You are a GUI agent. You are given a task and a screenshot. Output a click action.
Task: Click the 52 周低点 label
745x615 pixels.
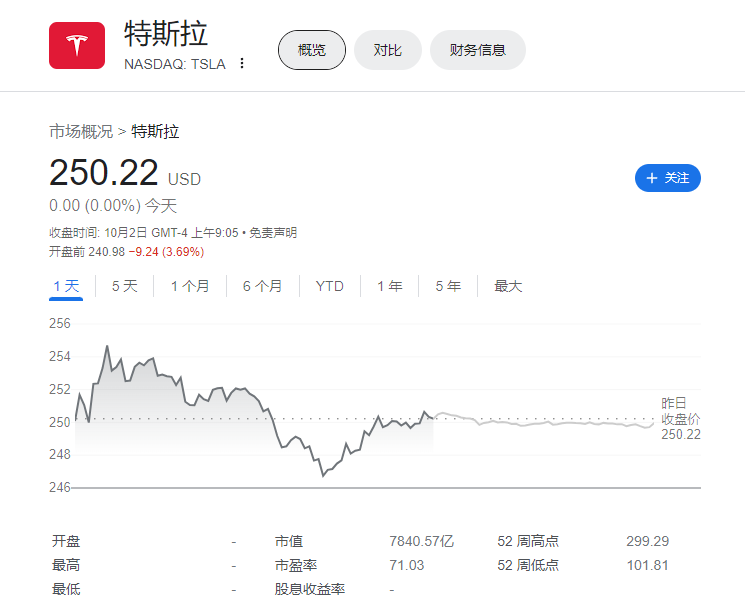(528, 566)
